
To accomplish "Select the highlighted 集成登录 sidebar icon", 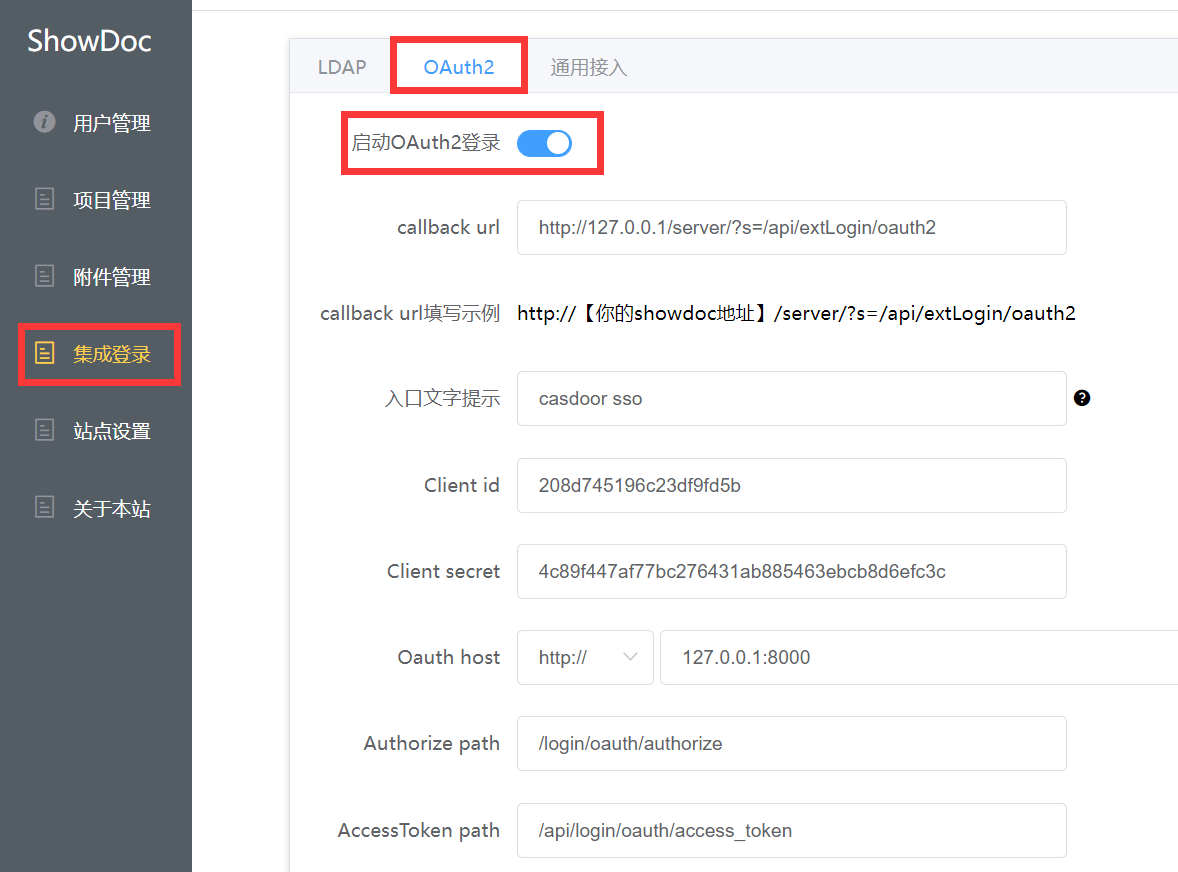I will 44,353.
